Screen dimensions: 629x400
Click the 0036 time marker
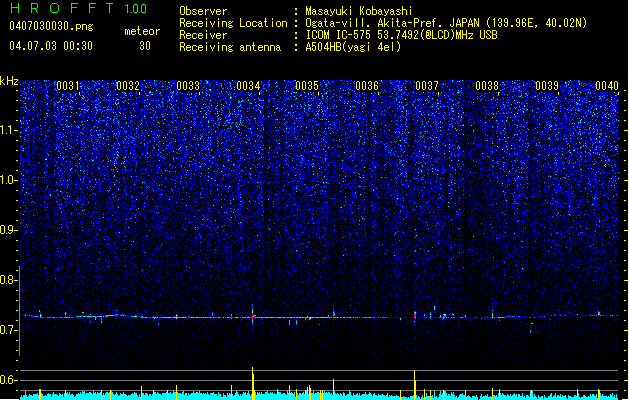pos(367,85)
